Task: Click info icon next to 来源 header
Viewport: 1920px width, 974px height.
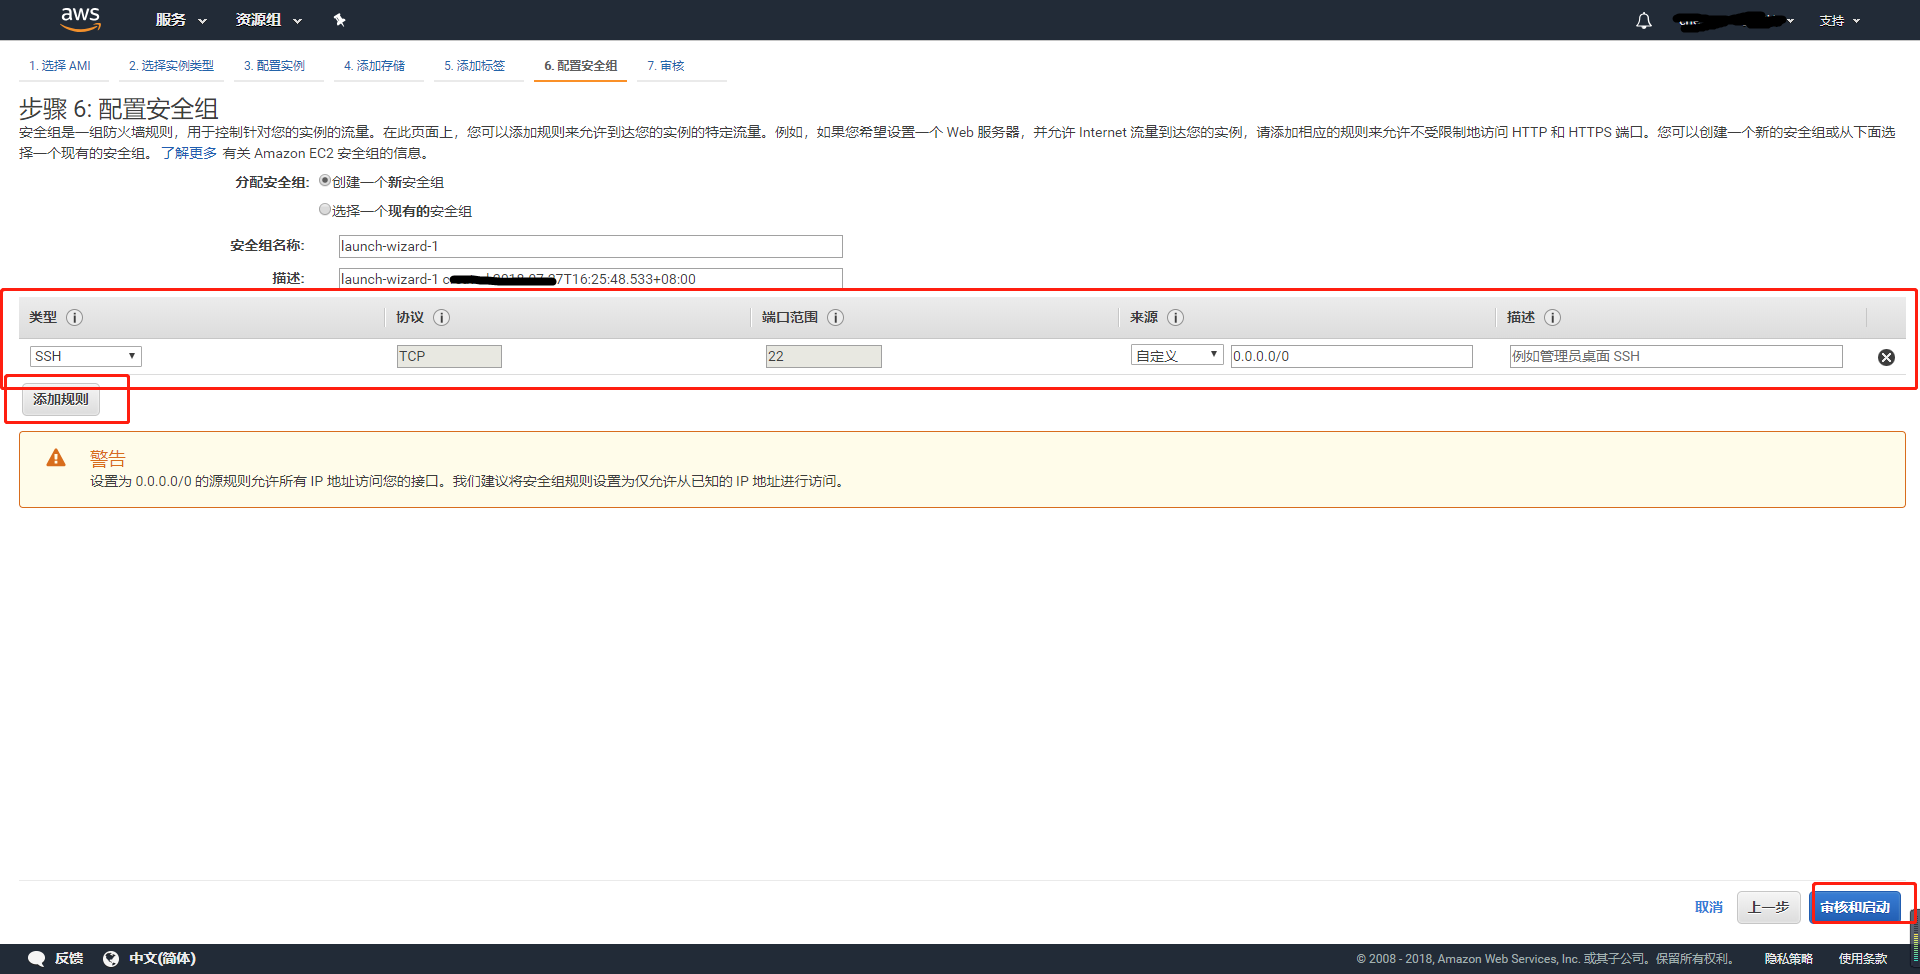Action: coord(1175,317)
